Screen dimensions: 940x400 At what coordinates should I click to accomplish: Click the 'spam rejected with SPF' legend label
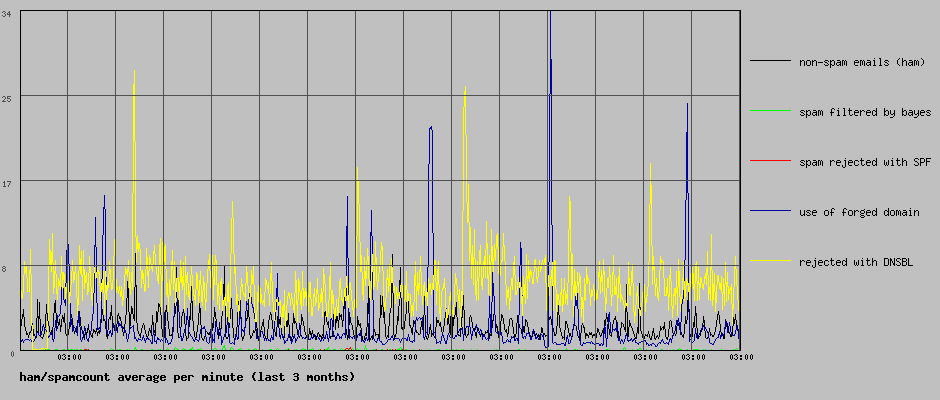click(864, 162)
